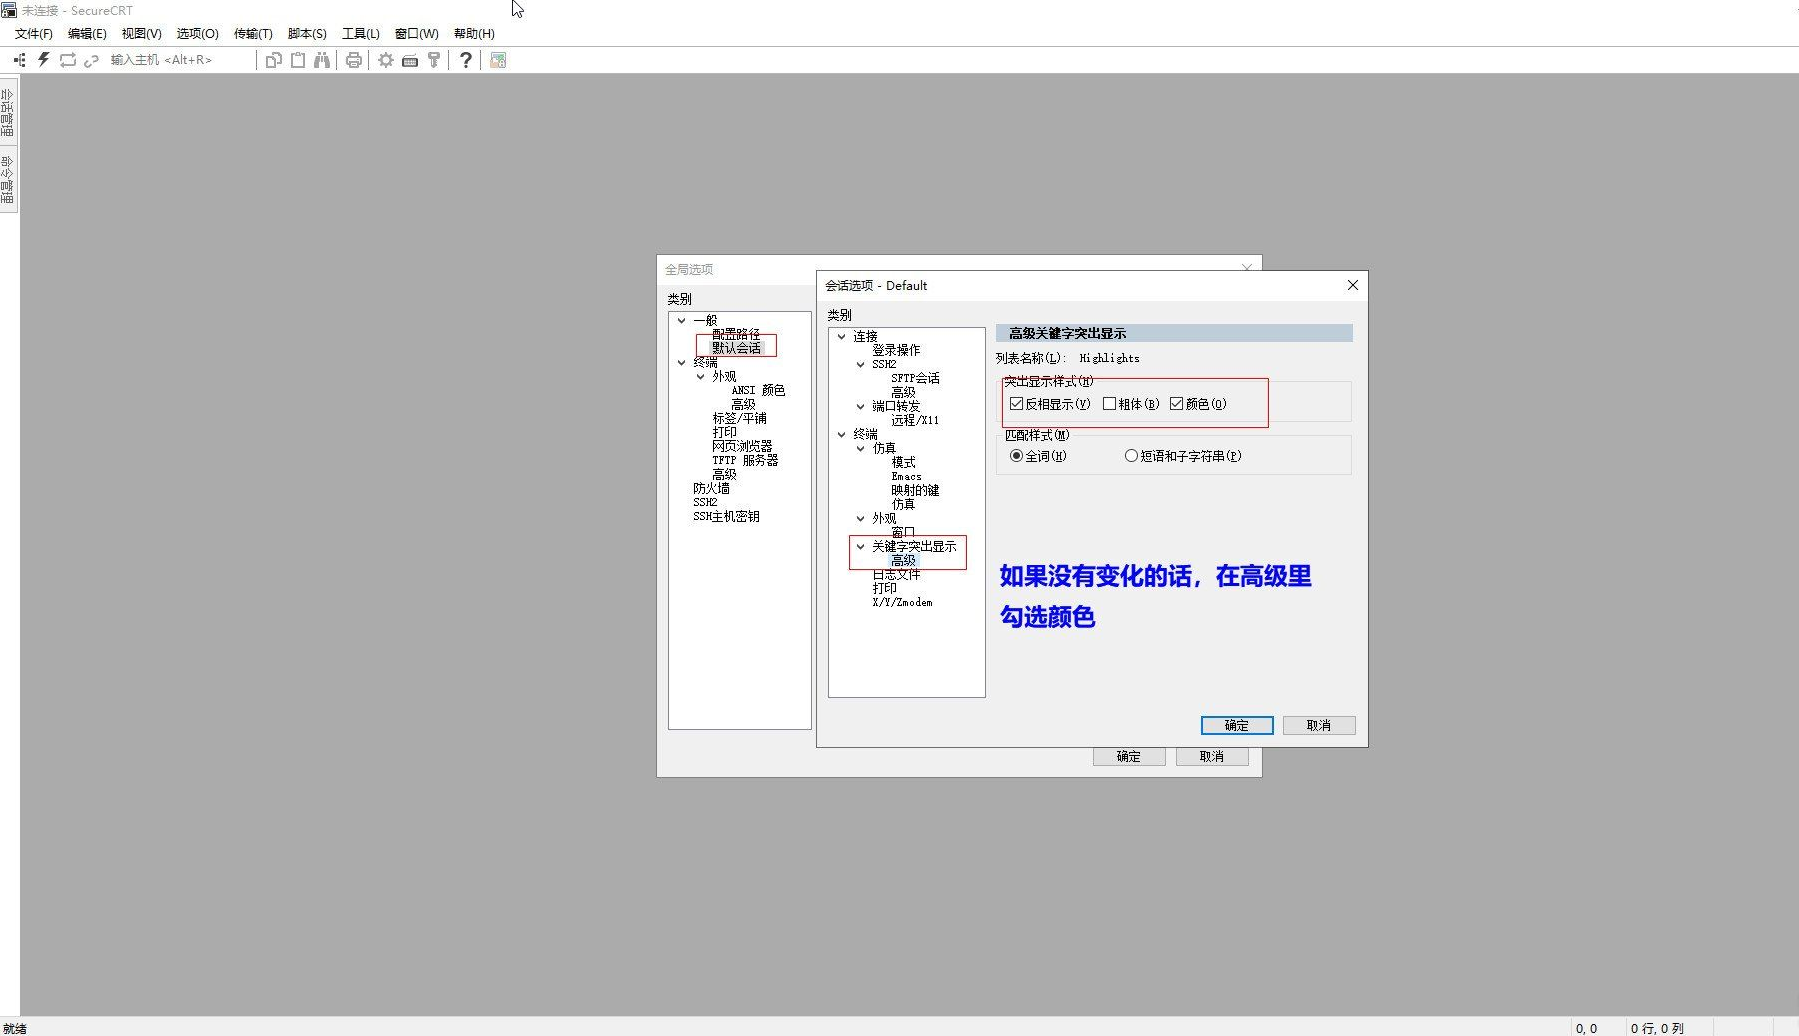
Task: Collapse the 一般 node in global options
Action: coord(682,321)
